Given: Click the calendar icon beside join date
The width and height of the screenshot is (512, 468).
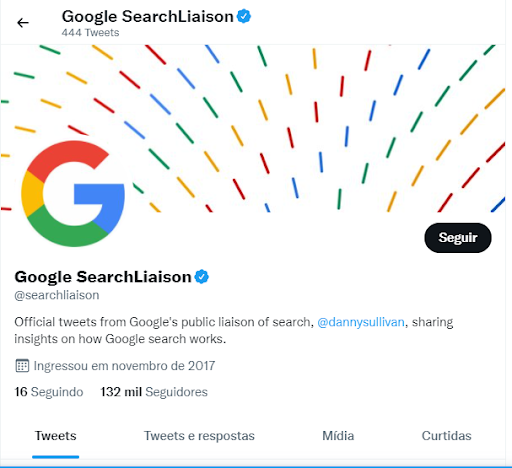Looking at the screenshot, I should pos(22,366).
